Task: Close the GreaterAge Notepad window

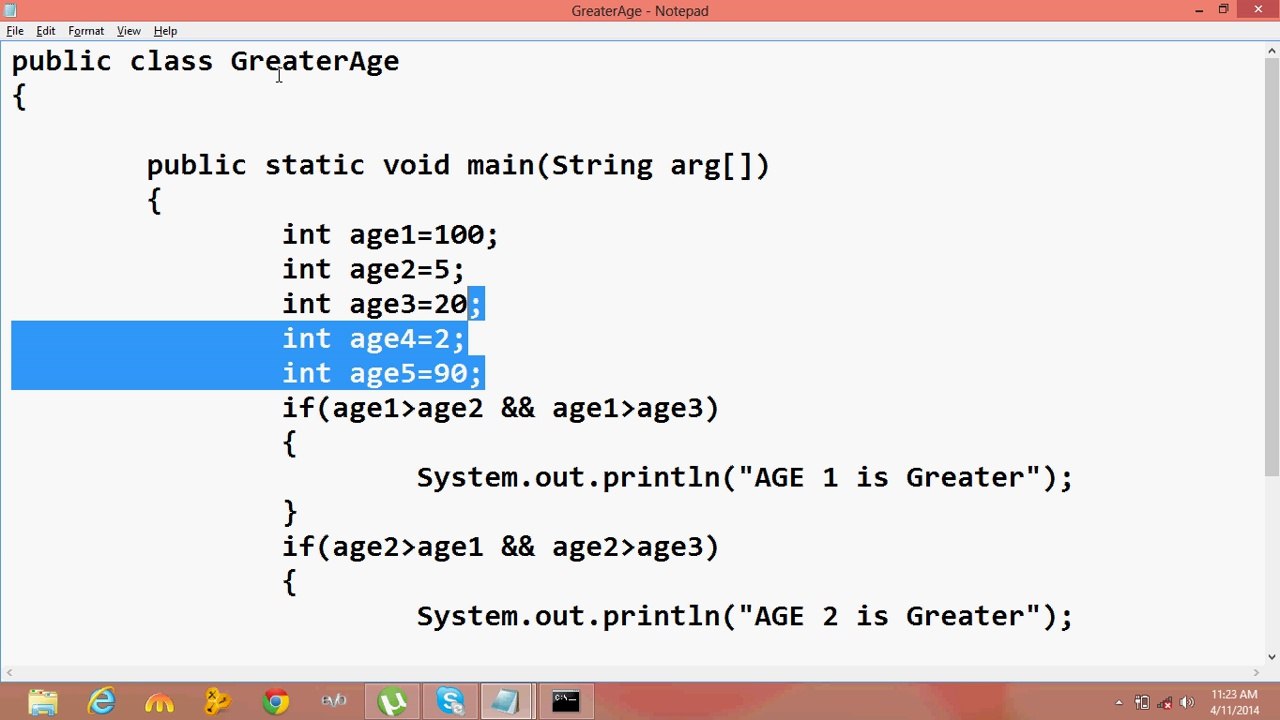Action: [1257, 10]
